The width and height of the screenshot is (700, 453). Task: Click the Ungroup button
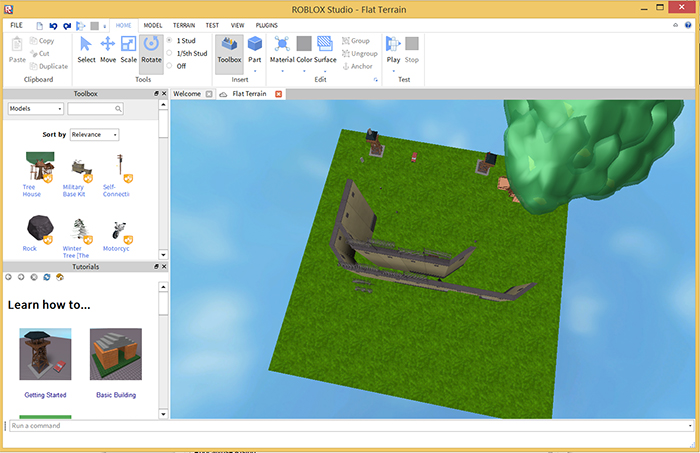360,54
